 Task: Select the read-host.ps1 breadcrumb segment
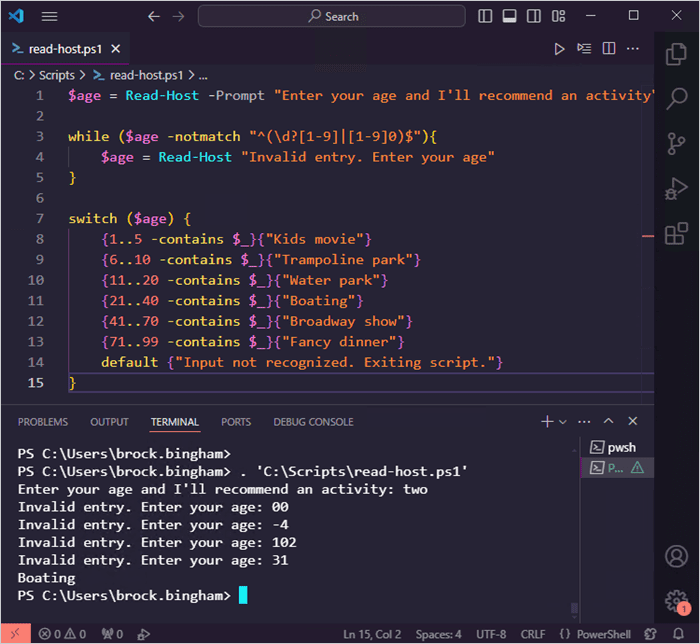coord(138,75)
